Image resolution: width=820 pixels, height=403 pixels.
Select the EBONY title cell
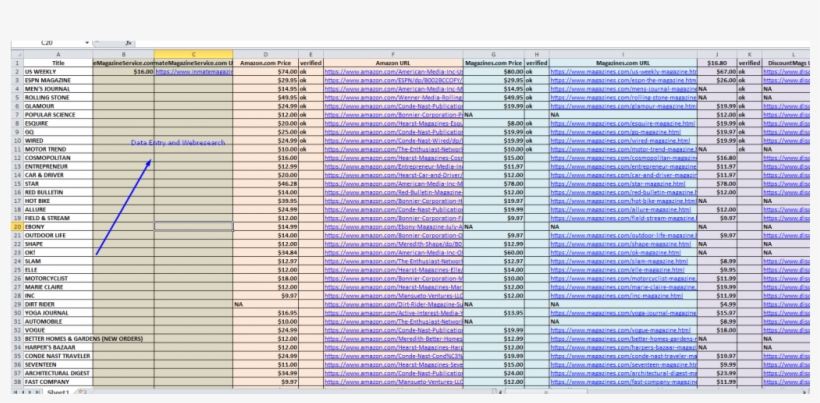click(x=58, y=227)
